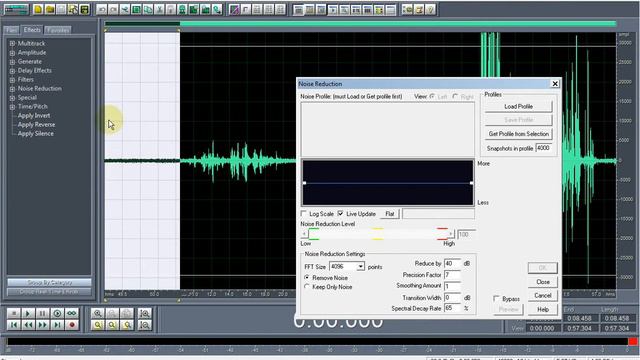
Task: Click the Group By Category button
Action: (x=49, y=282)
